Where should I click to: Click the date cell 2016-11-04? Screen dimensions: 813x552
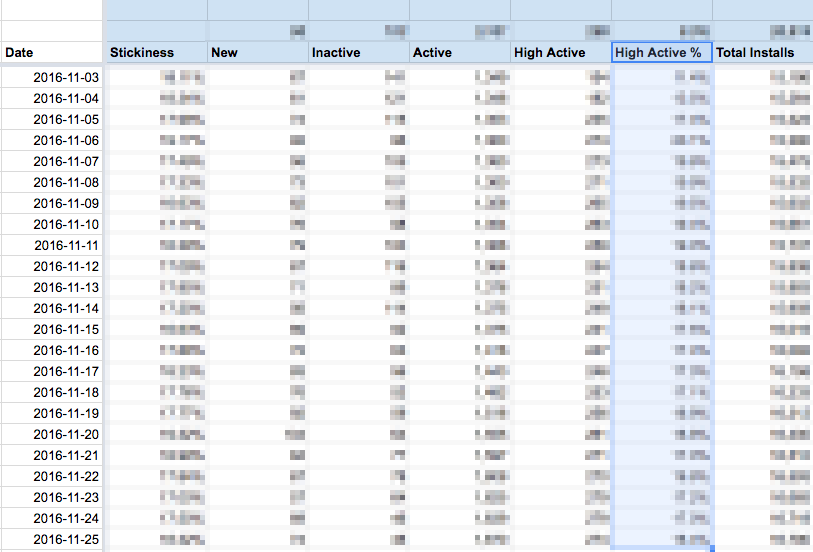52,98
